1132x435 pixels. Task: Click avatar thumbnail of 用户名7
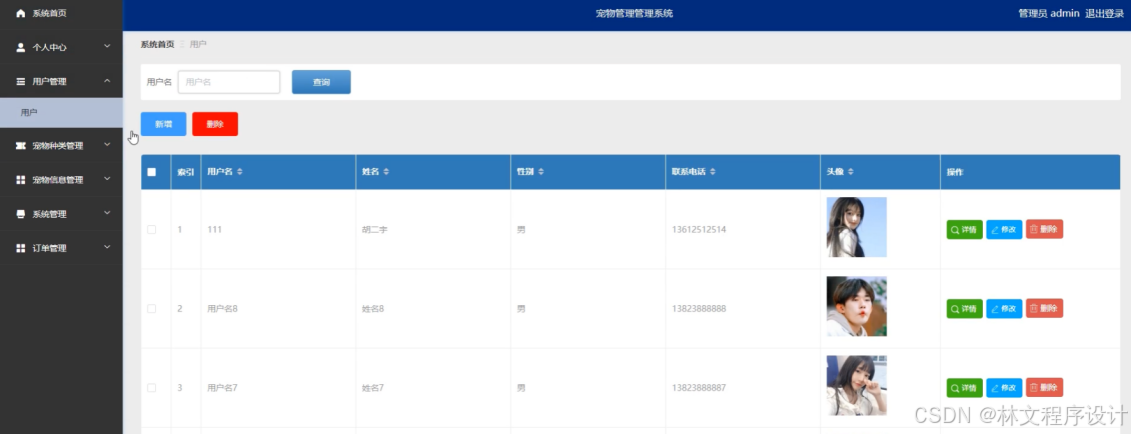coord(856,385)
